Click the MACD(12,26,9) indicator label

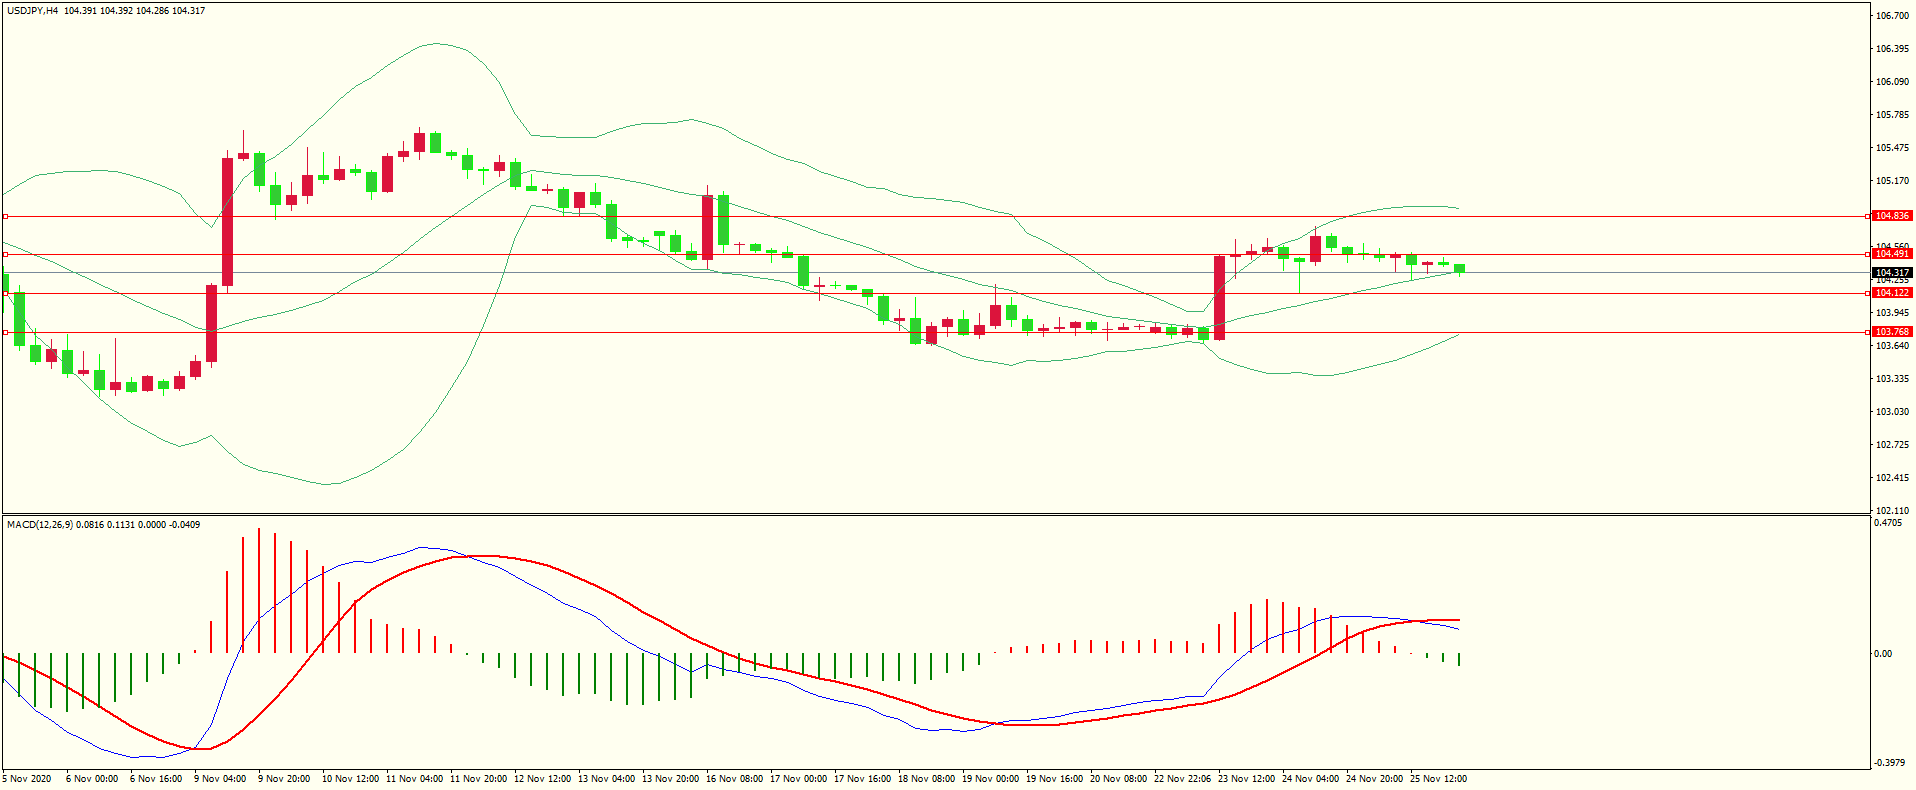coord(39,525)
